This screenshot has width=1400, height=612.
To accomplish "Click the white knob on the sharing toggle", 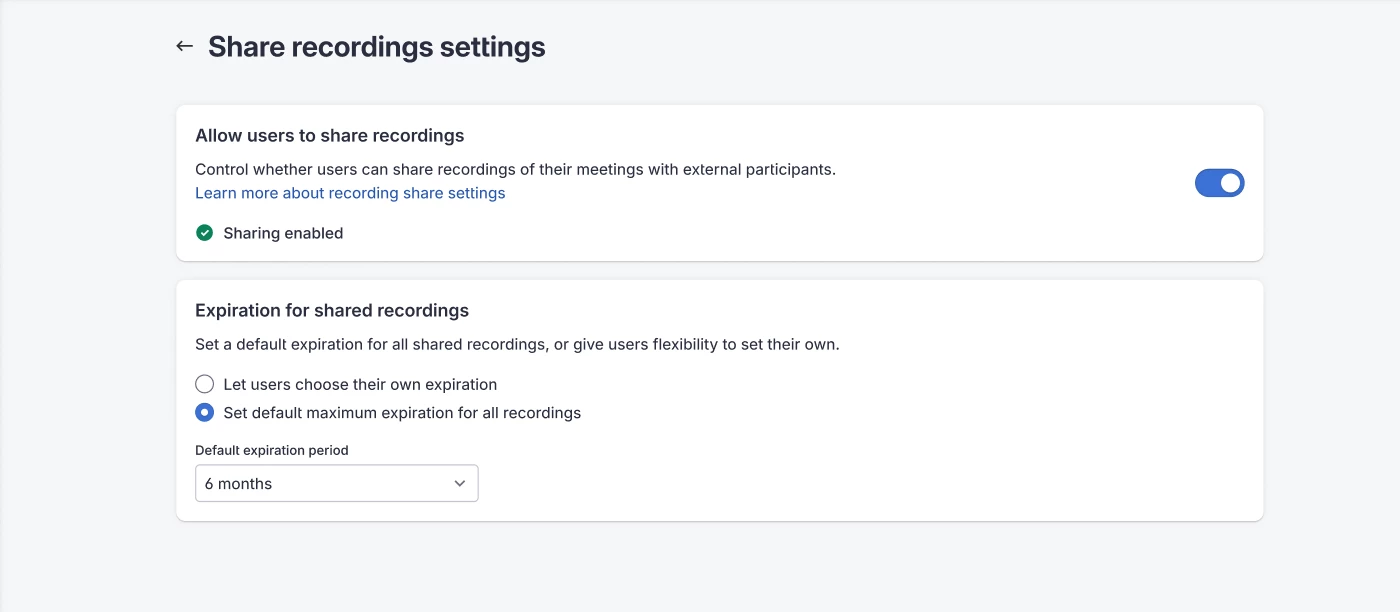I will coord(1230,183).
